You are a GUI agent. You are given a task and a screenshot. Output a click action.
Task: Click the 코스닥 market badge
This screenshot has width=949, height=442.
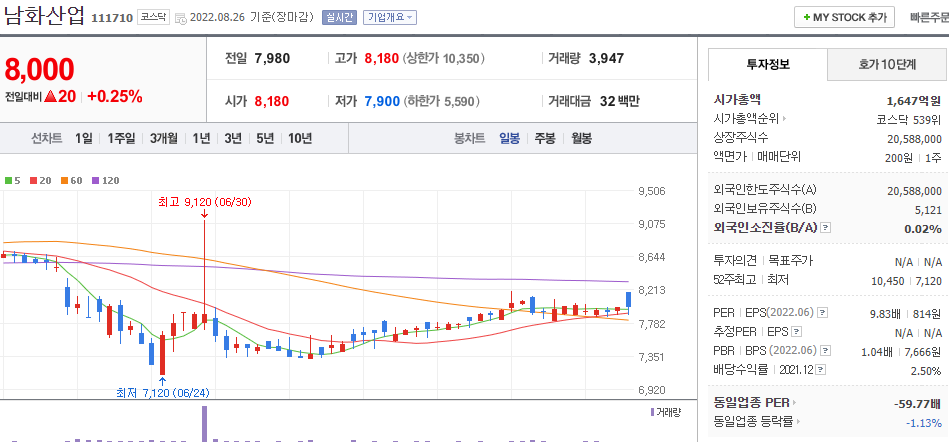point(154,17)
